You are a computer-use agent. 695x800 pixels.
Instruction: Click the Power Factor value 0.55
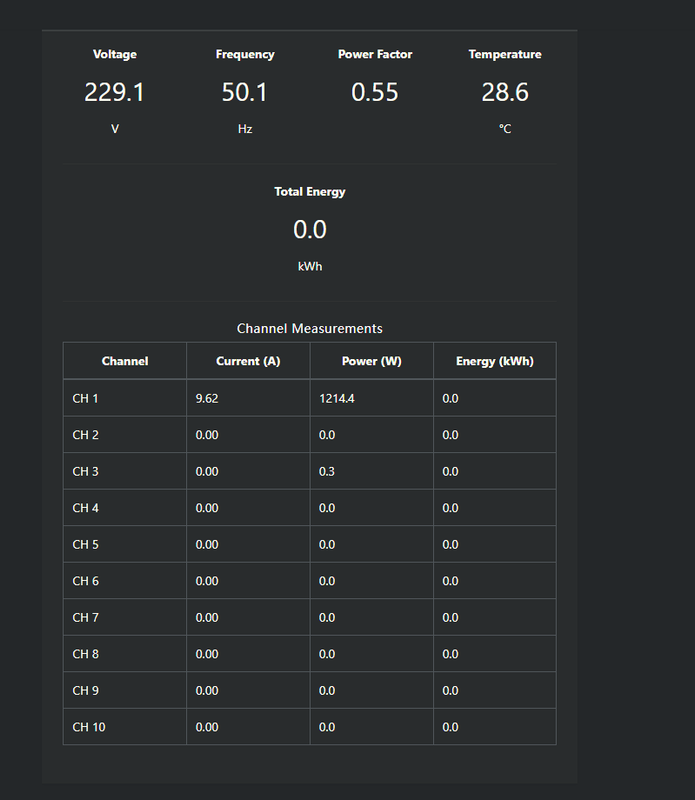[375, 92]
